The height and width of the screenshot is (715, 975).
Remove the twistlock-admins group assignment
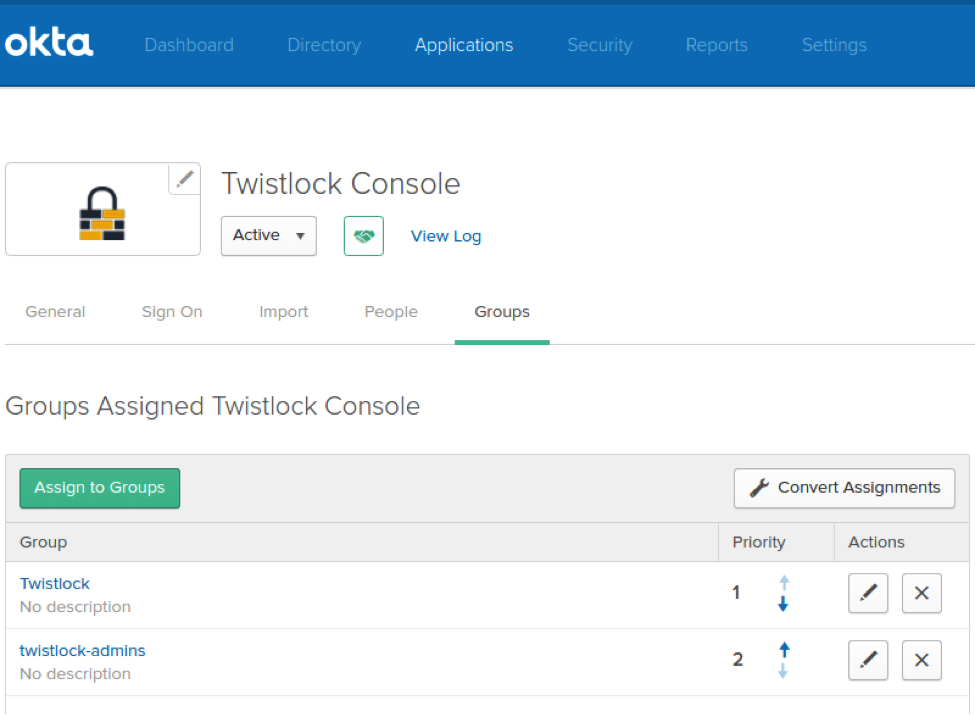[922, 660]
